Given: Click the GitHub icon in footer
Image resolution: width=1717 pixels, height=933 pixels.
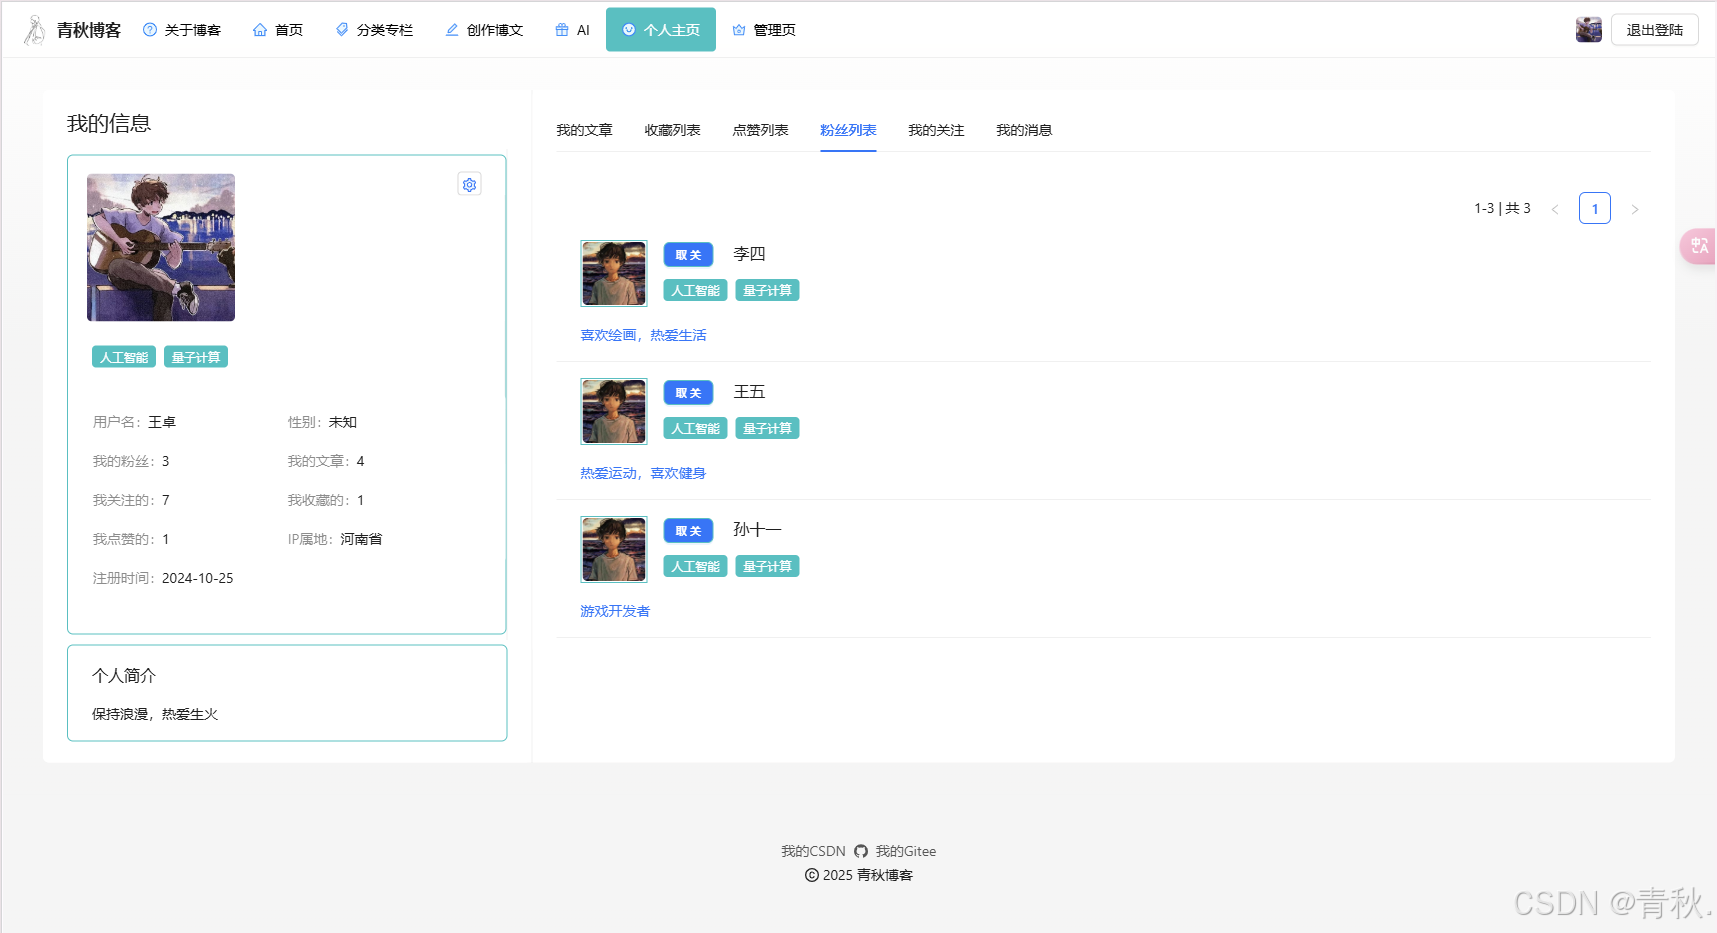Looking at the screenshot, I should [x=861, y=852].
